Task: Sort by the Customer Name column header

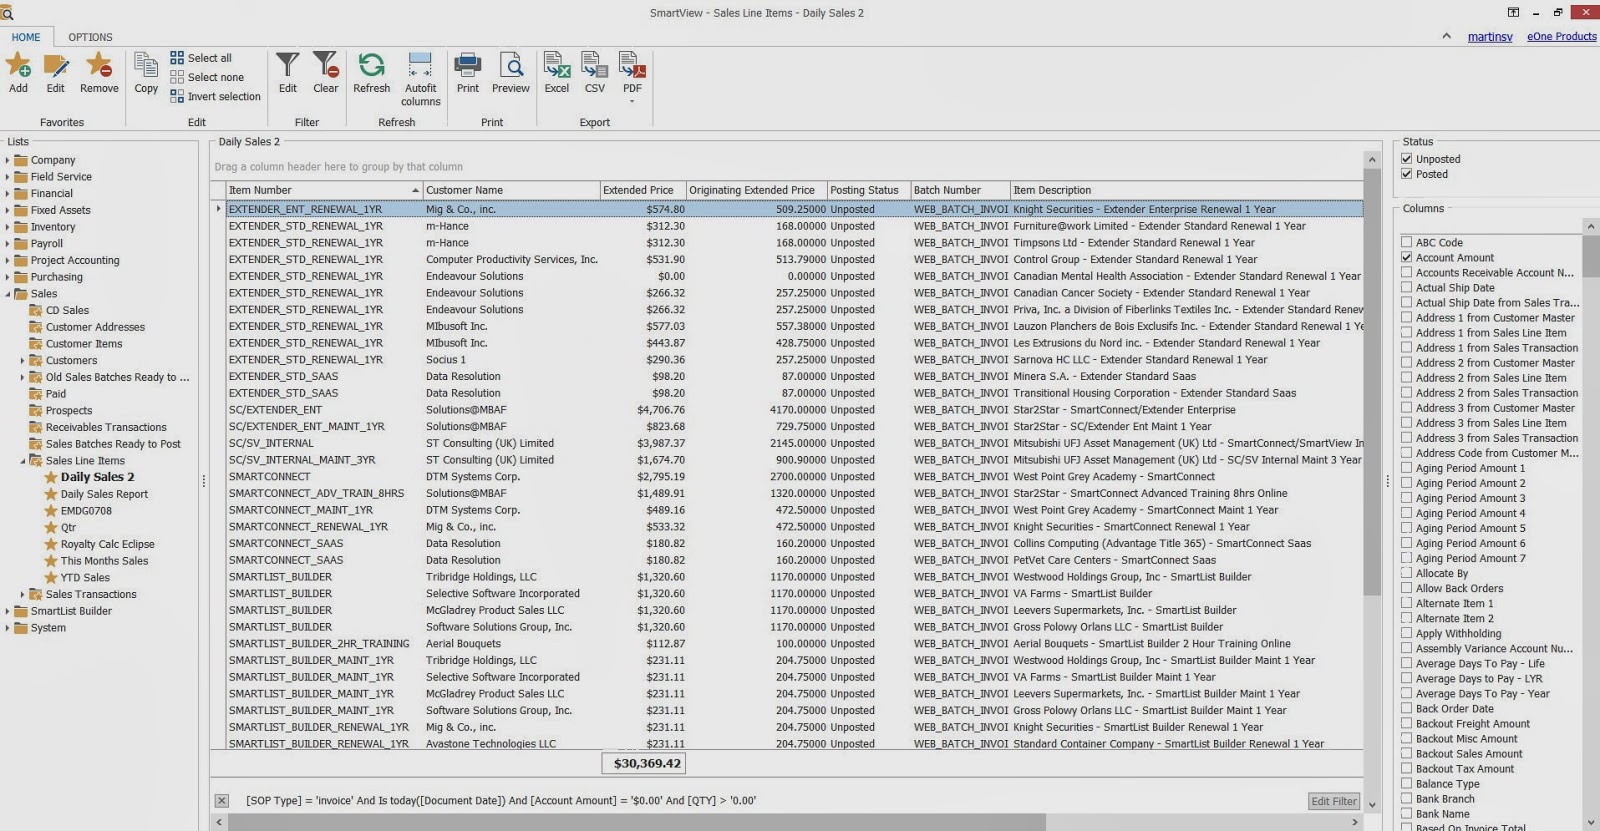Action: 510,190
